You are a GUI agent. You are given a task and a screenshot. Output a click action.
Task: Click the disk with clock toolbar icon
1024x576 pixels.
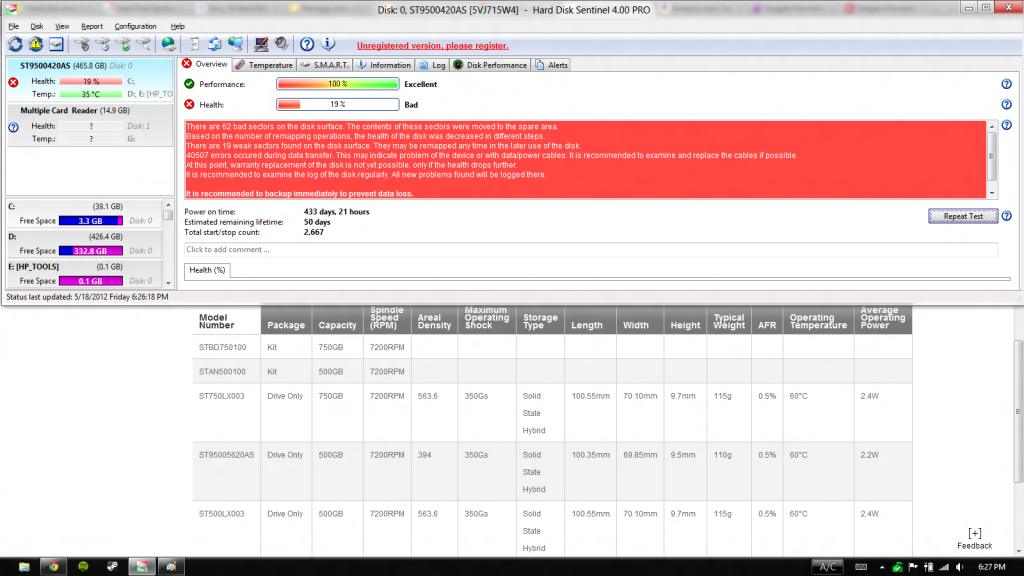click(103, 44)
